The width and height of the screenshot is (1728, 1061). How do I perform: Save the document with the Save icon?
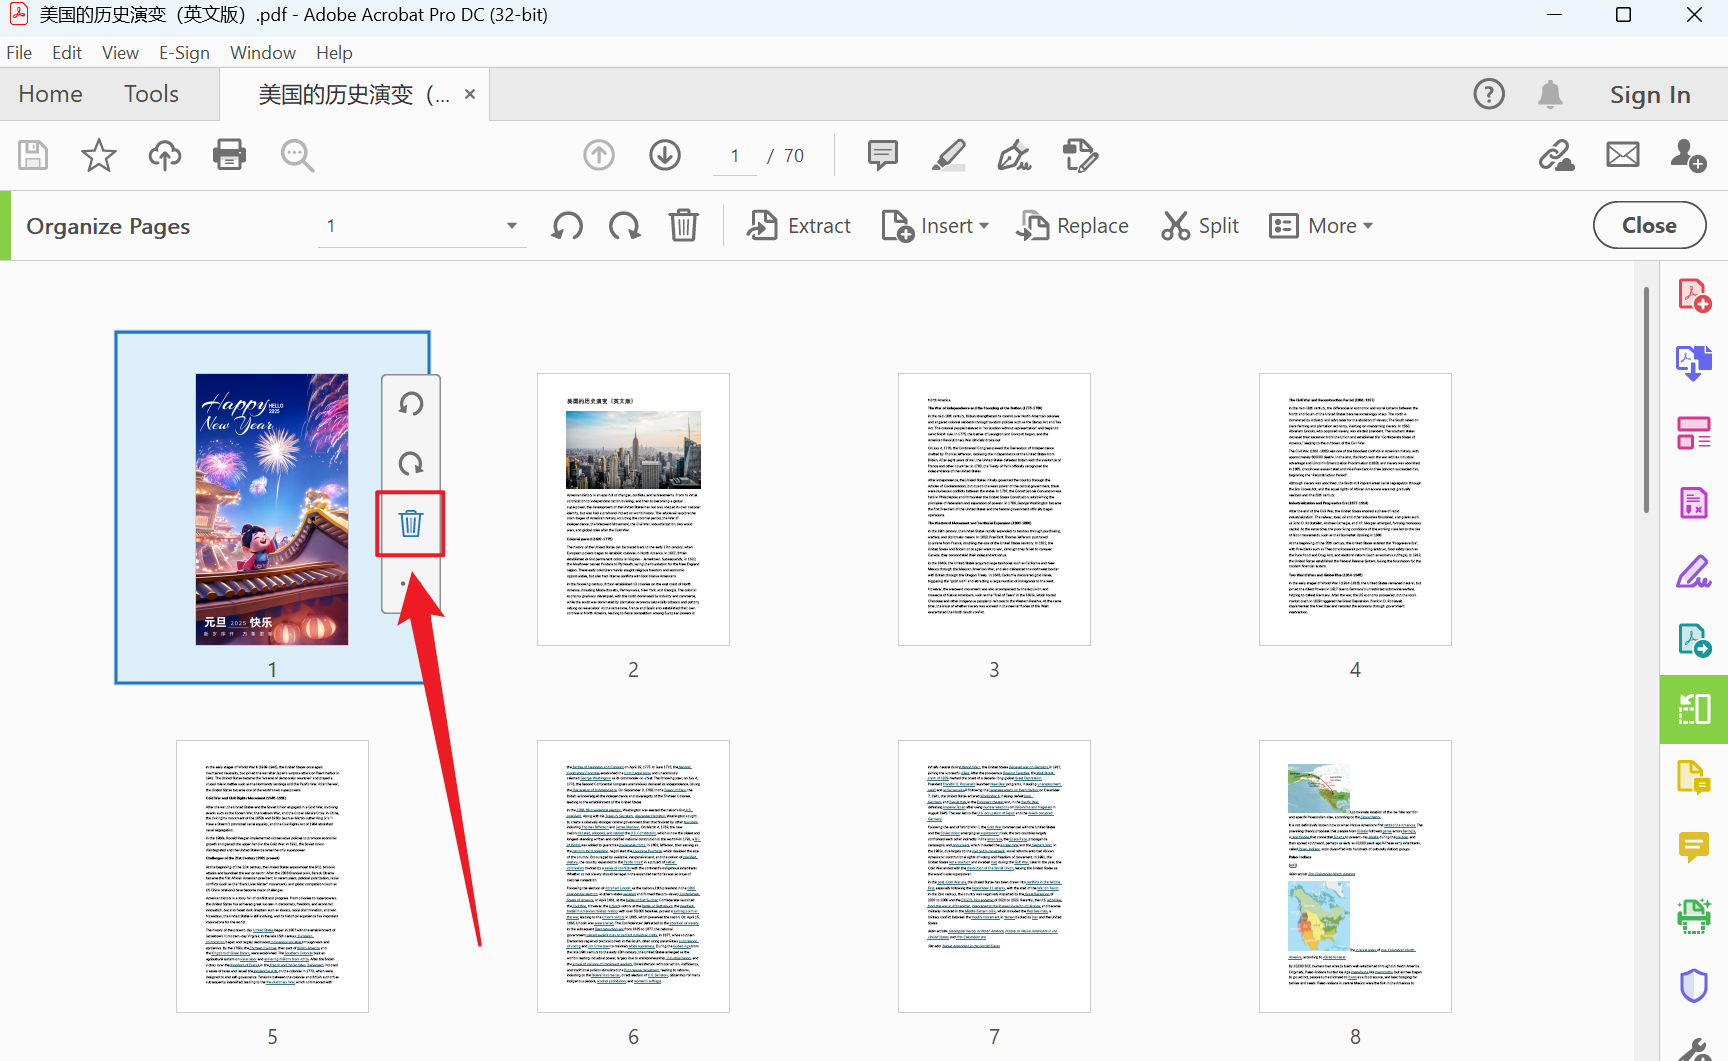click(x=32, y=155)
